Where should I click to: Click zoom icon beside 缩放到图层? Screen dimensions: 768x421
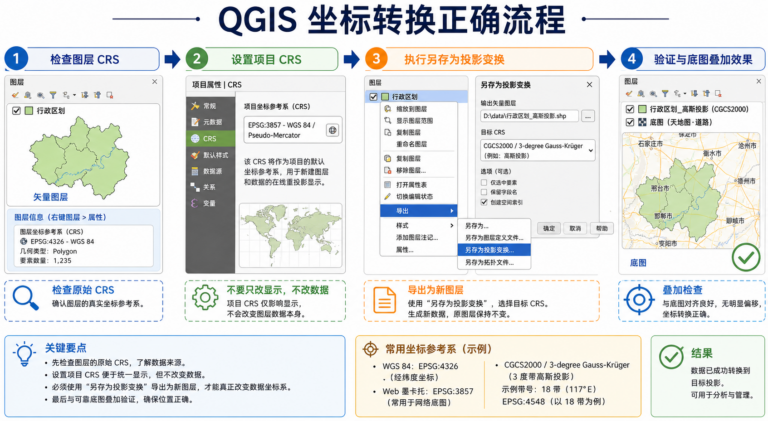click(x=387, y=109)
